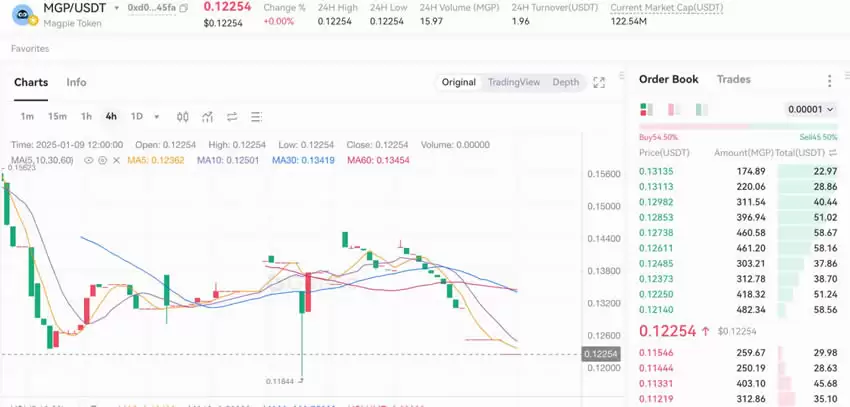Switch to the Info tab
This screenshot has height=407, width=850.
(x=76, y=82)
